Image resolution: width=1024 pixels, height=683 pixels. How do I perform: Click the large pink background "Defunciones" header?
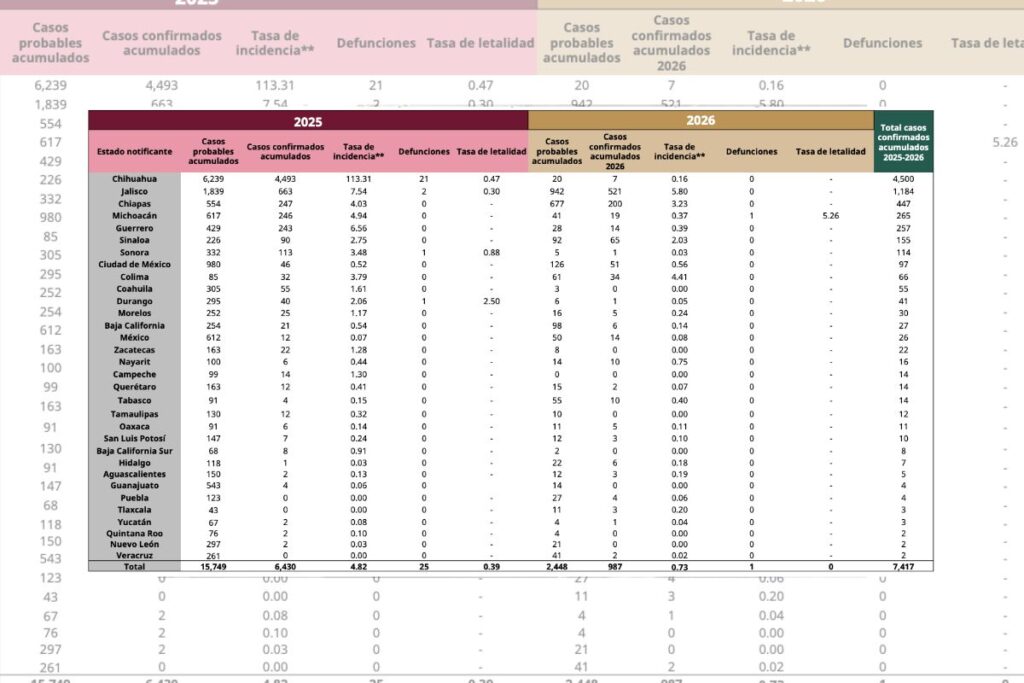376,43
